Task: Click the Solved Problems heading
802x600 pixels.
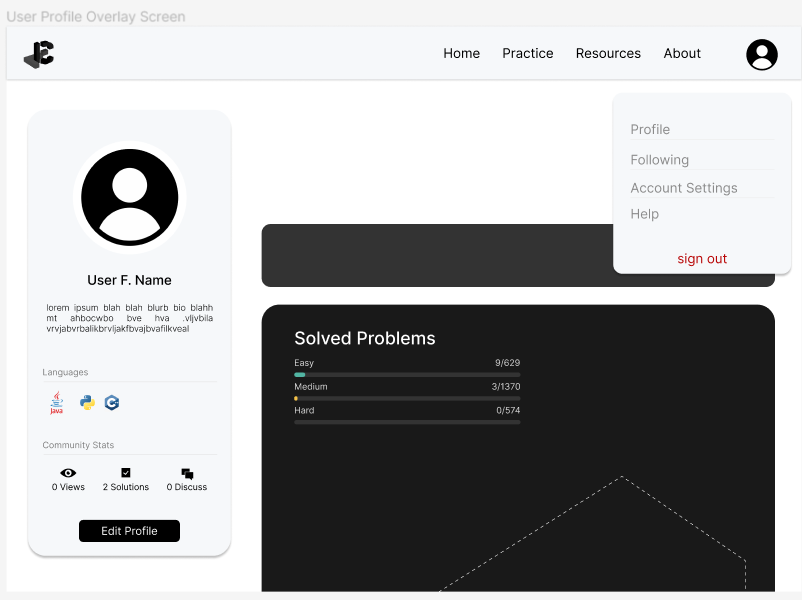Action: tap(365, 338)
